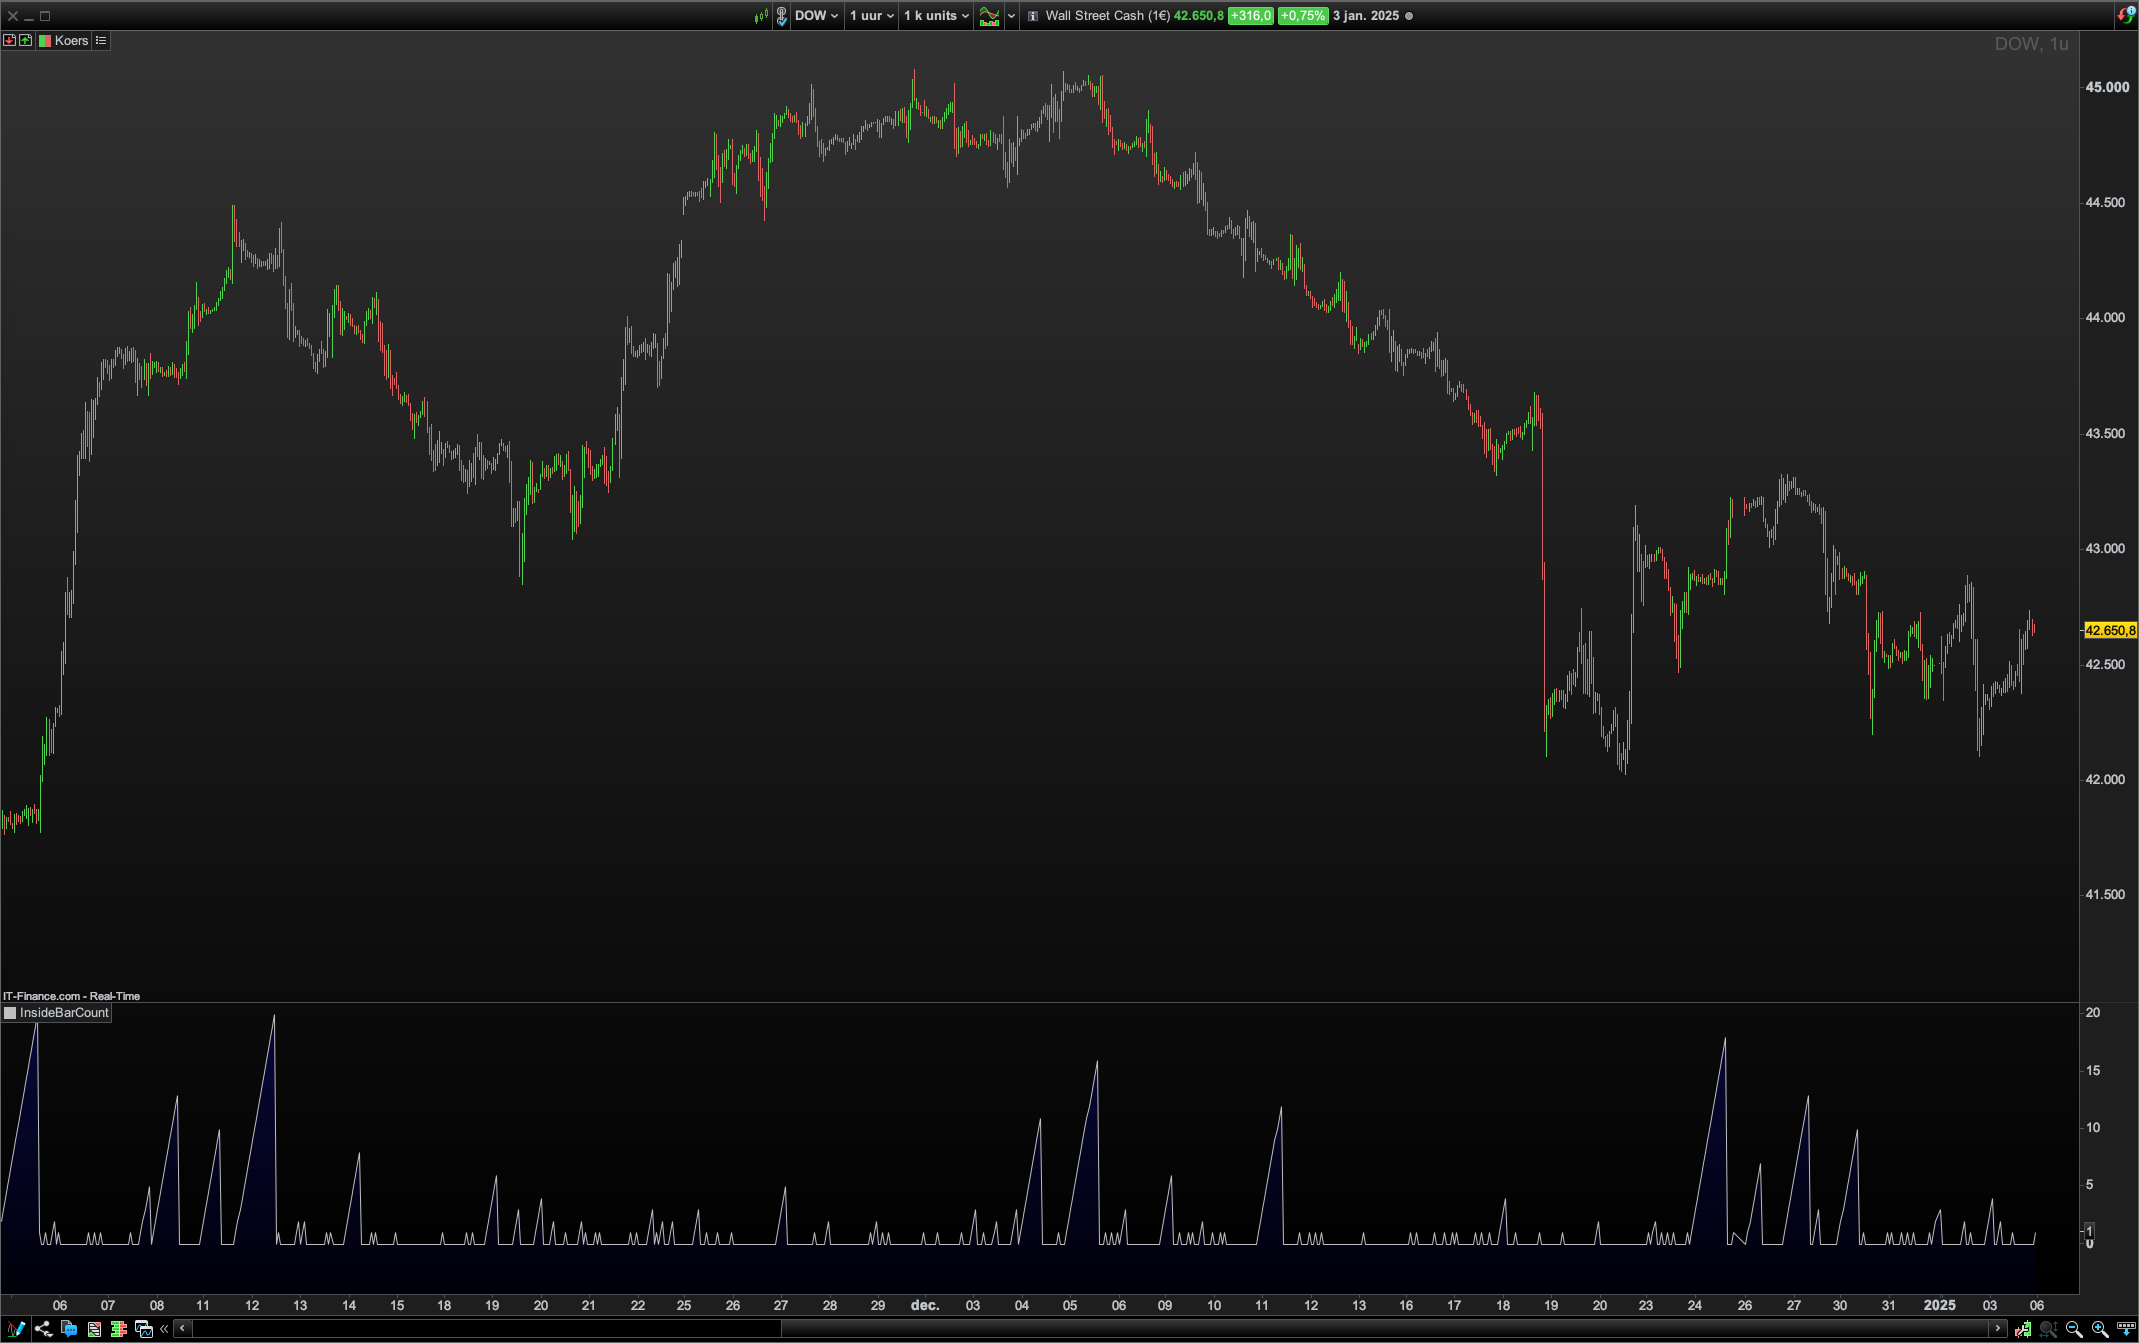Open the order book icon
Viewport: 2139px width, 1343px height.
click(x=118, y=1329)
